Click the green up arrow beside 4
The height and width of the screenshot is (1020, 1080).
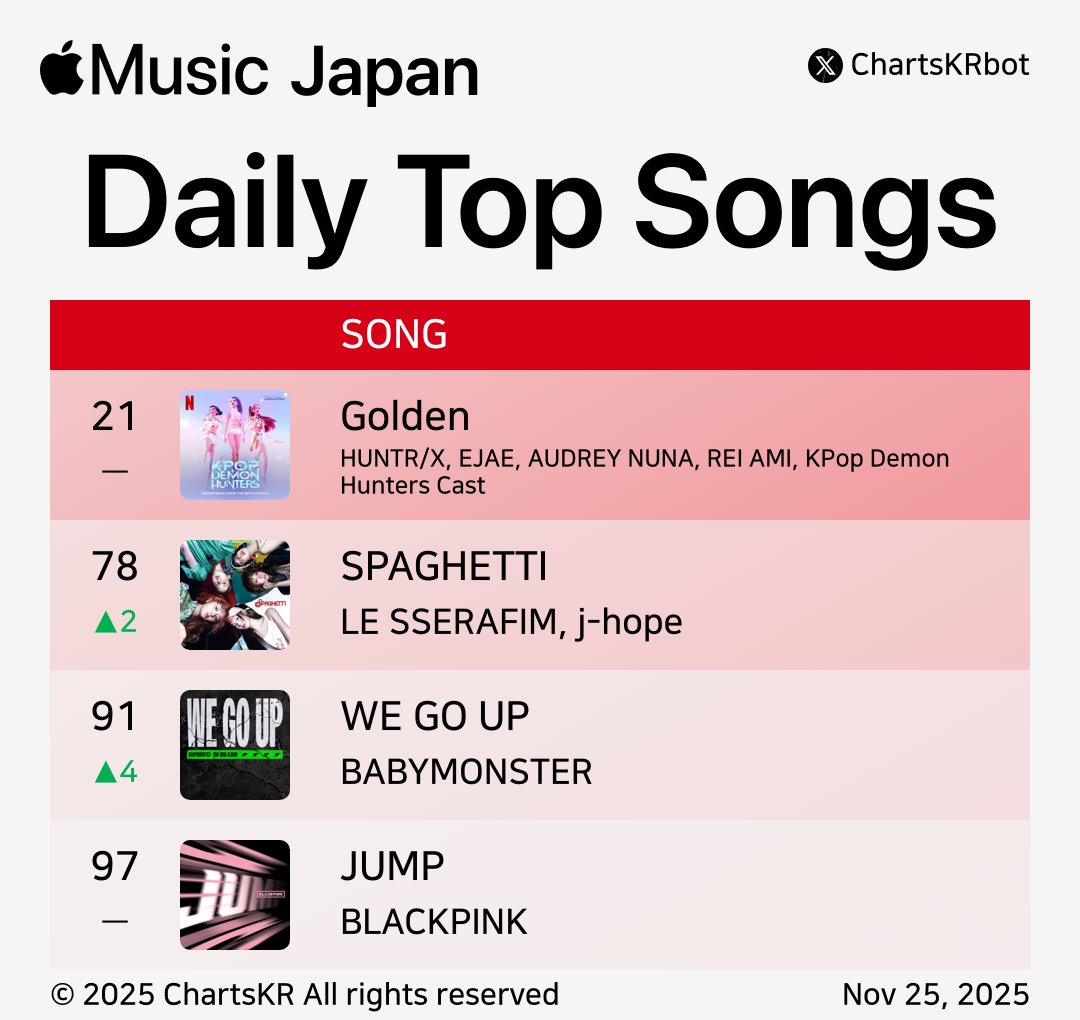click(x=105, y=773)
